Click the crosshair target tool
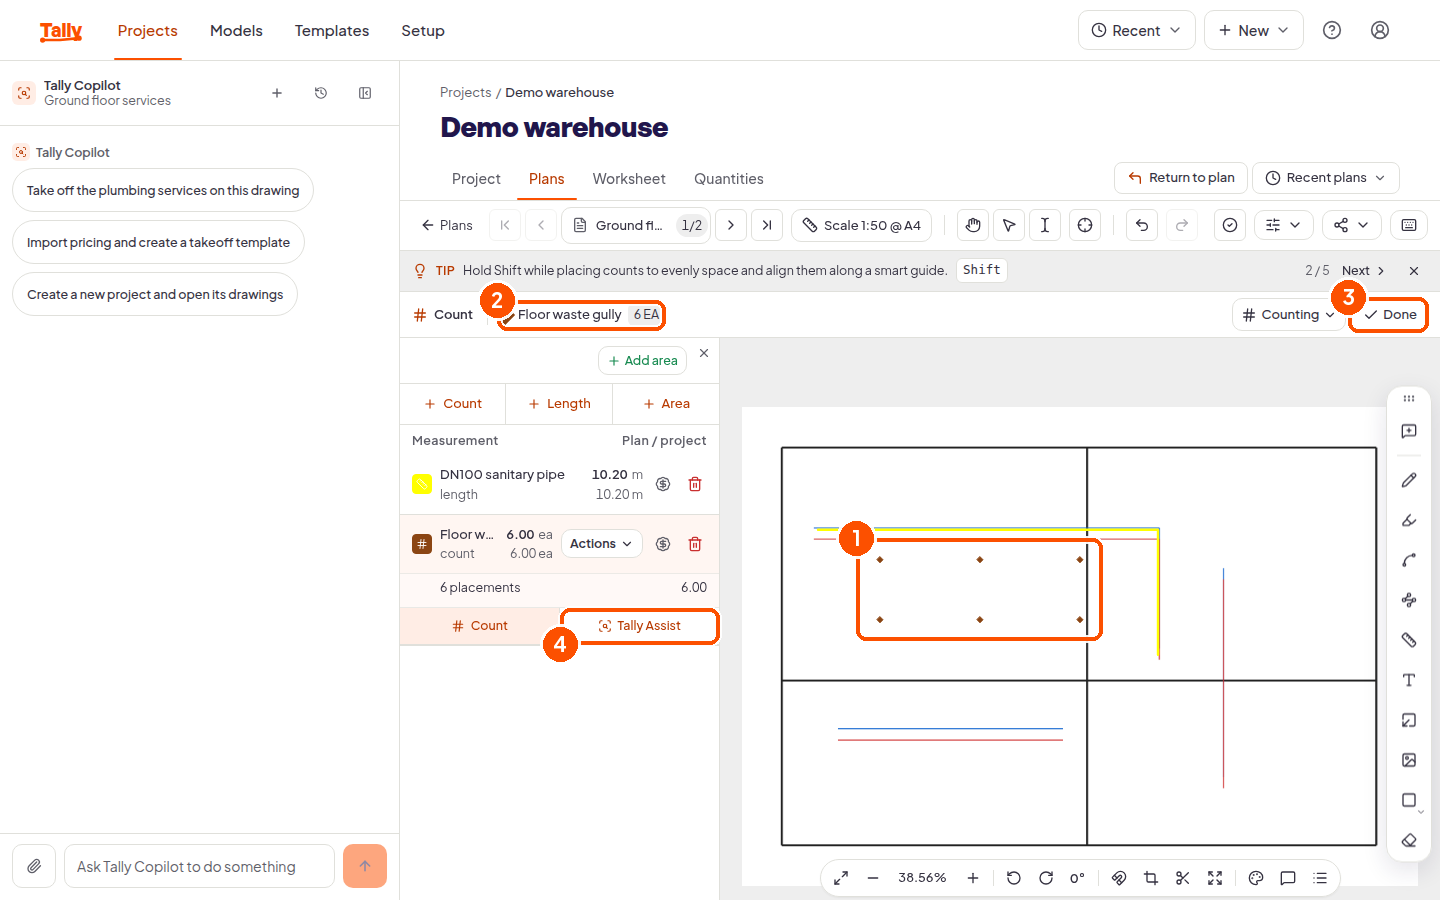This screenshot has height=900, width=1440. [1085, 225]
